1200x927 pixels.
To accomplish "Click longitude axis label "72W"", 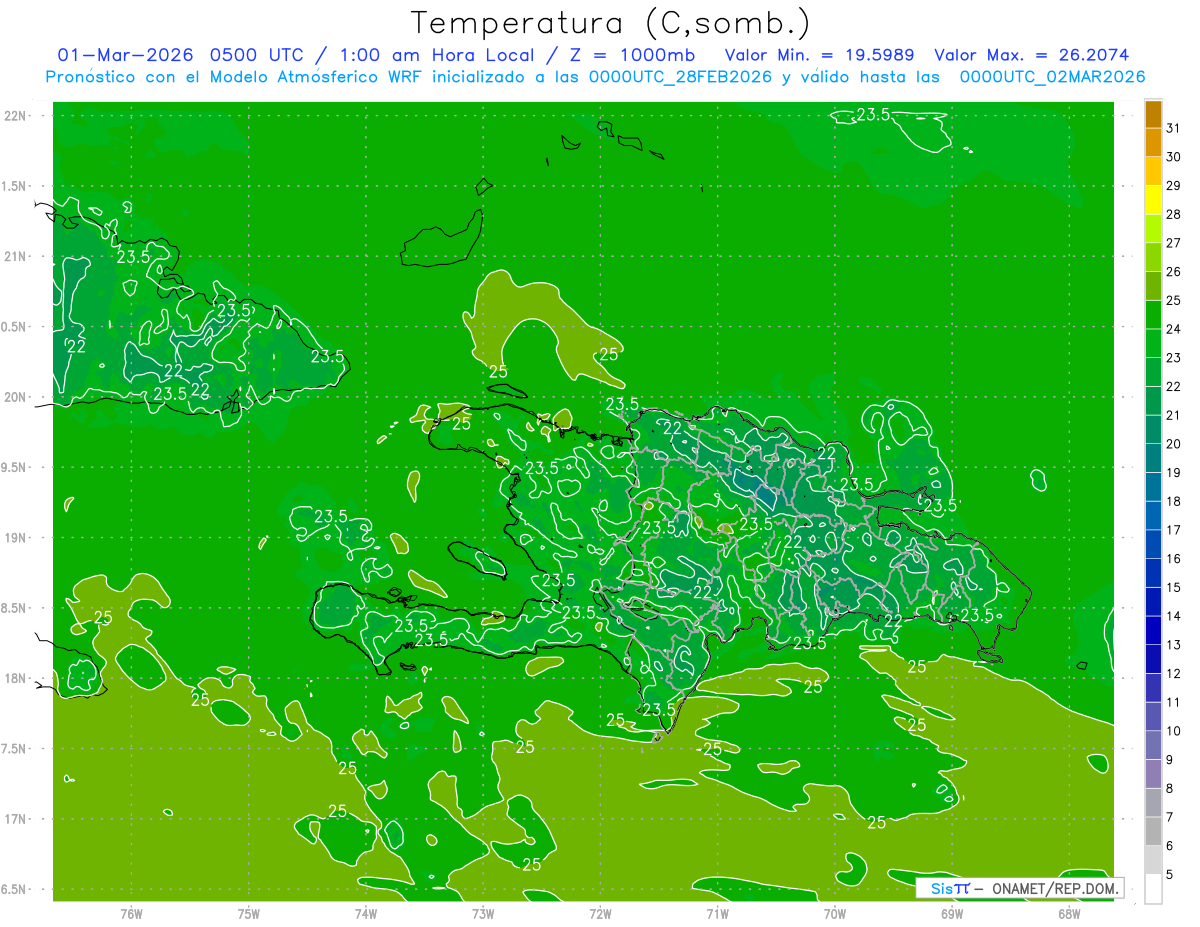I will [x=601, y=913].
